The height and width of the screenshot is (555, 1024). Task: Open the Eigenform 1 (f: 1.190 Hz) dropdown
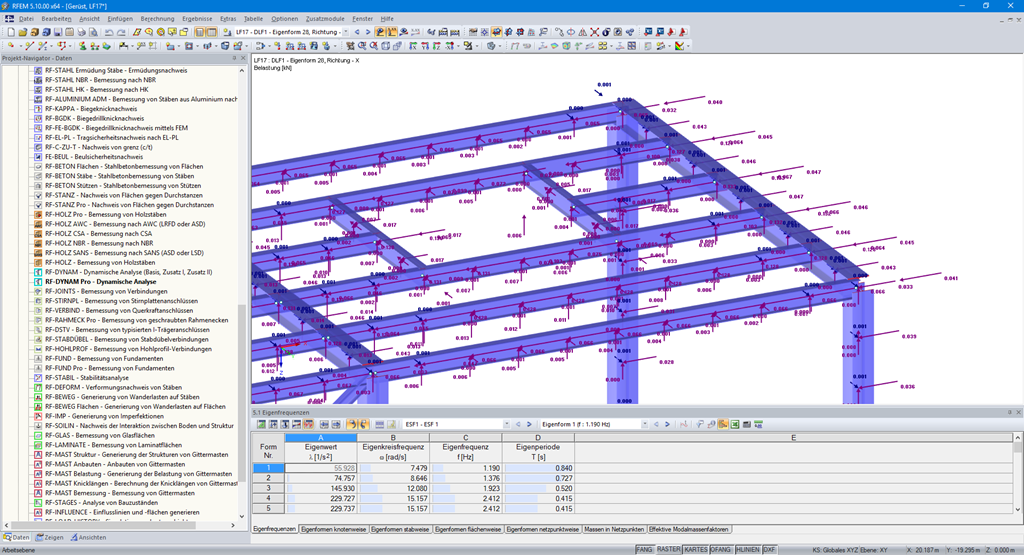pyautogui.click(x=645, y=424)
